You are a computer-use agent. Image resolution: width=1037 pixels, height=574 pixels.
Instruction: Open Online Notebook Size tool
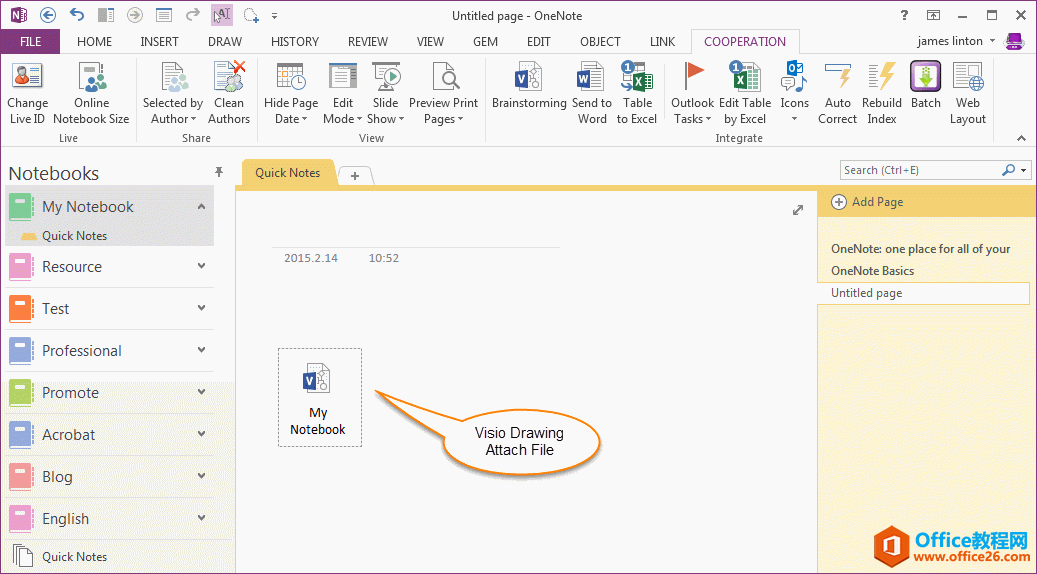tap(91, 94)
